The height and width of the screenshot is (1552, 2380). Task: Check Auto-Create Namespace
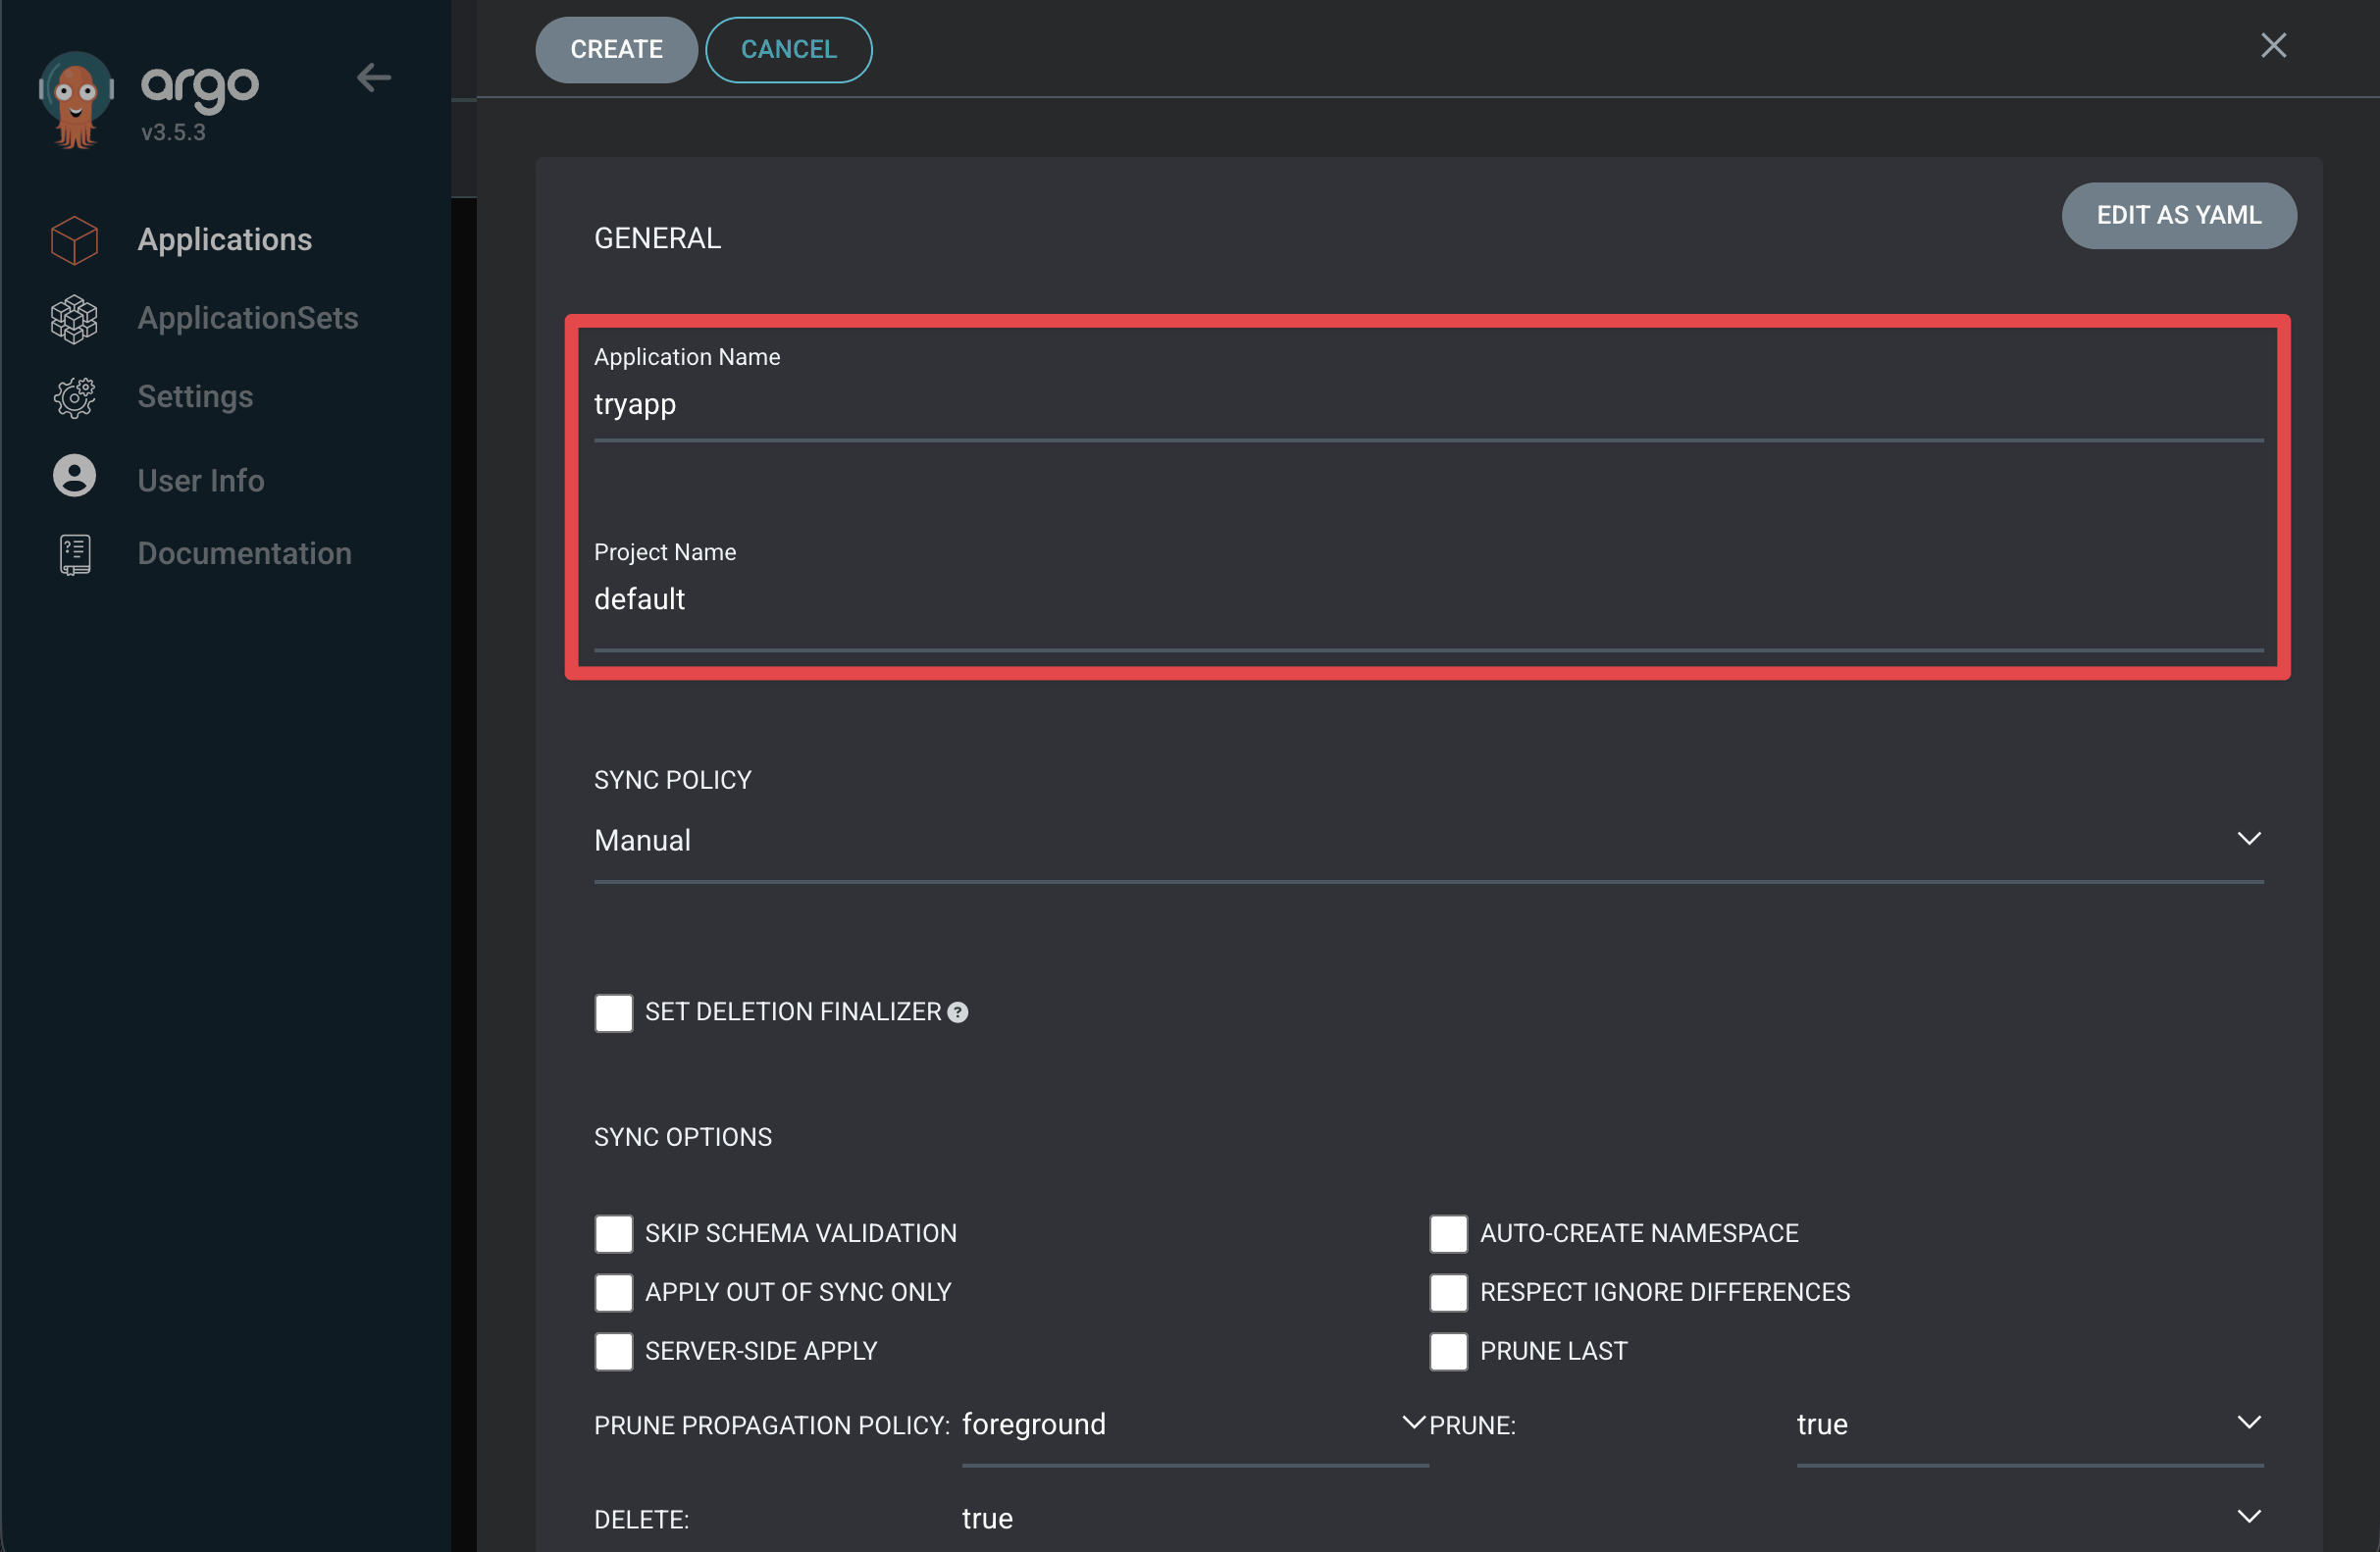1448,1233
